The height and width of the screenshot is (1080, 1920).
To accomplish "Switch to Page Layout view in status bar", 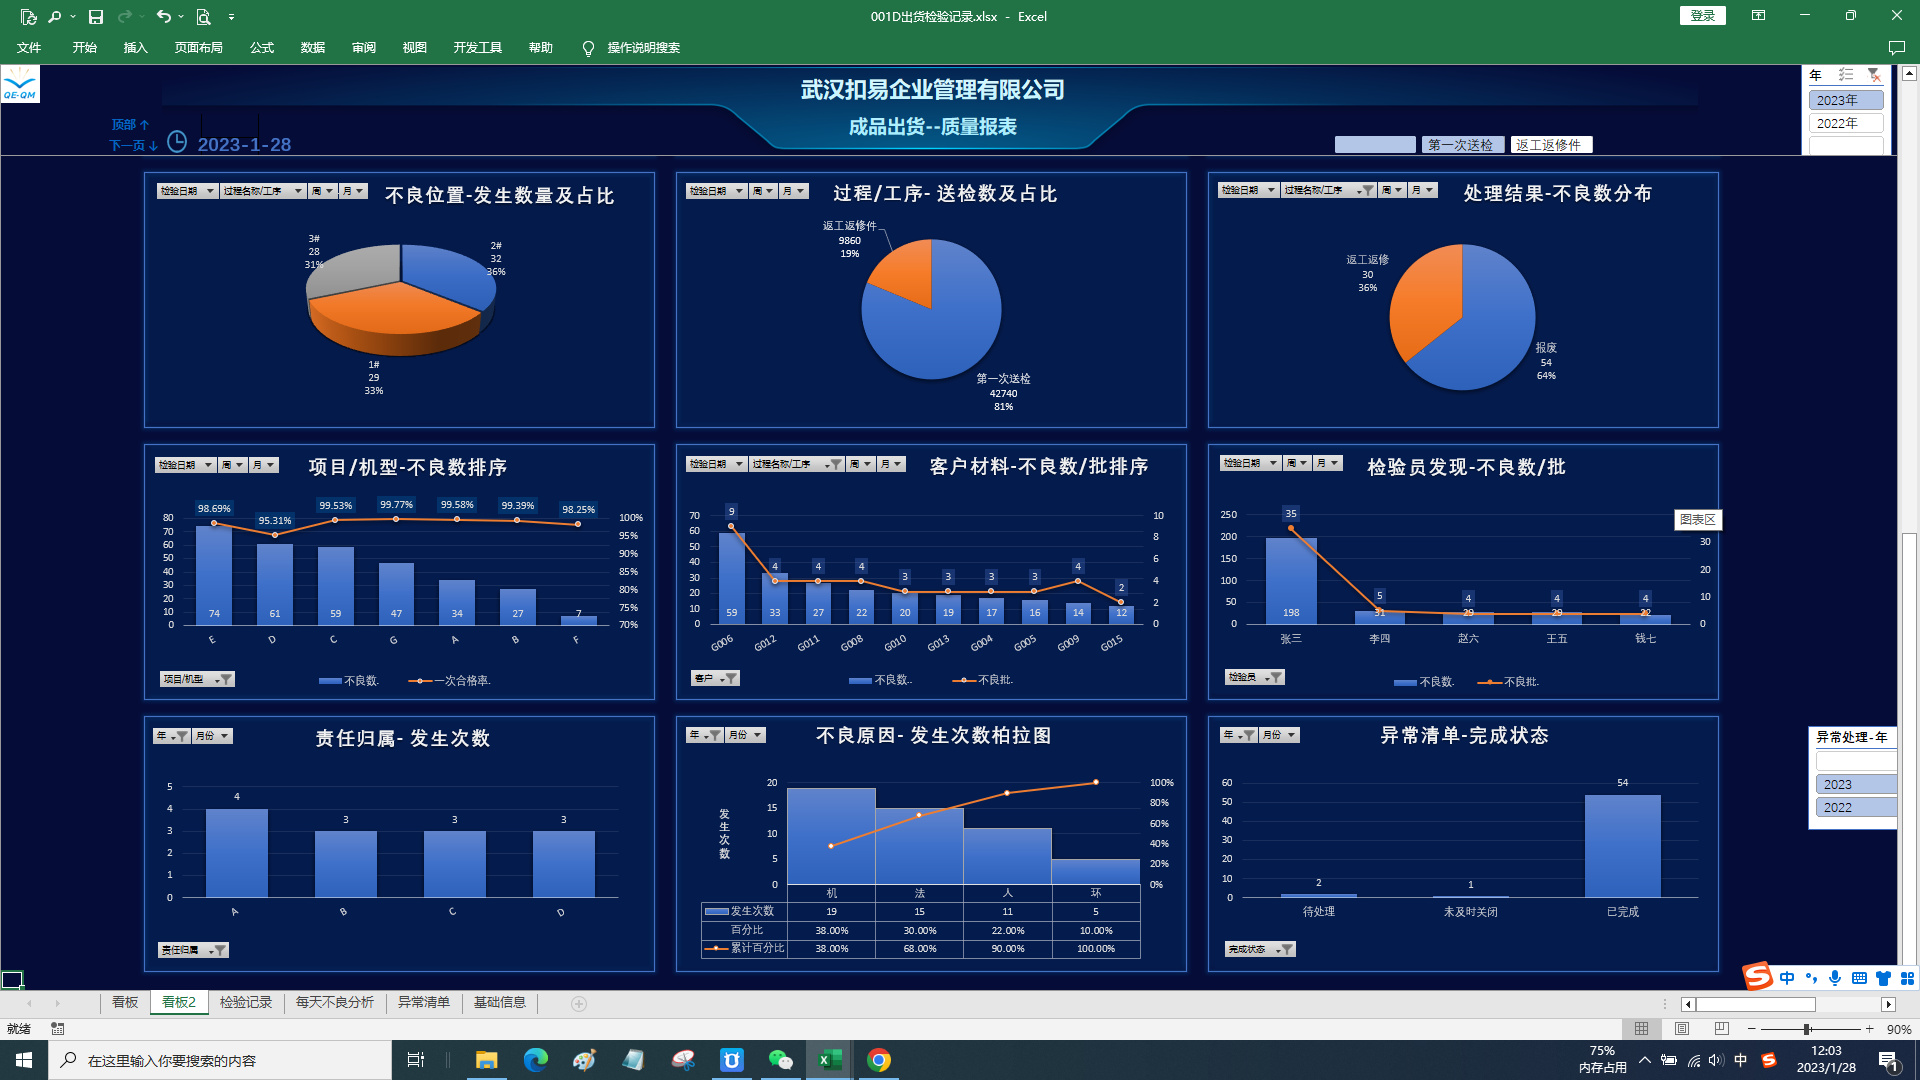I will pyautogui.click(x=1682, y=1029).
